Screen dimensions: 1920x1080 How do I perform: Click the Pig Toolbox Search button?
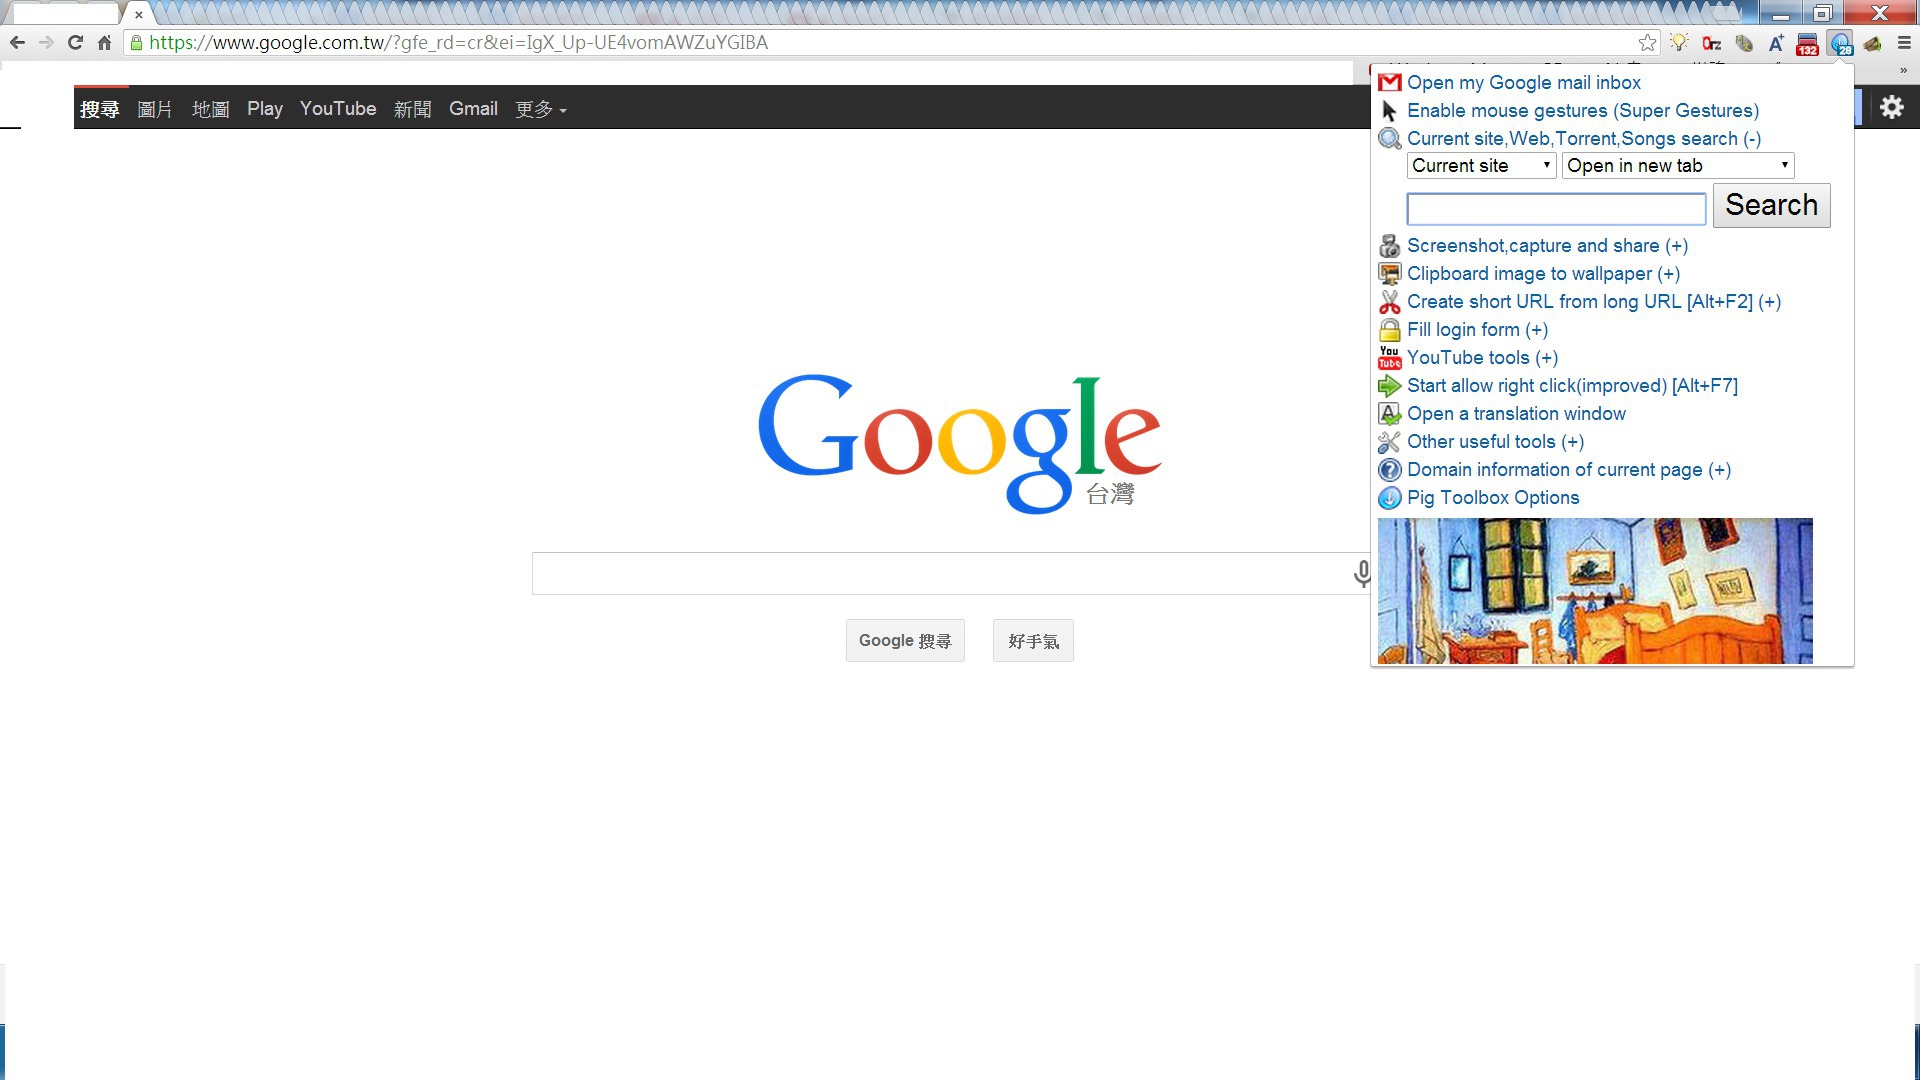pos(1770,205)
